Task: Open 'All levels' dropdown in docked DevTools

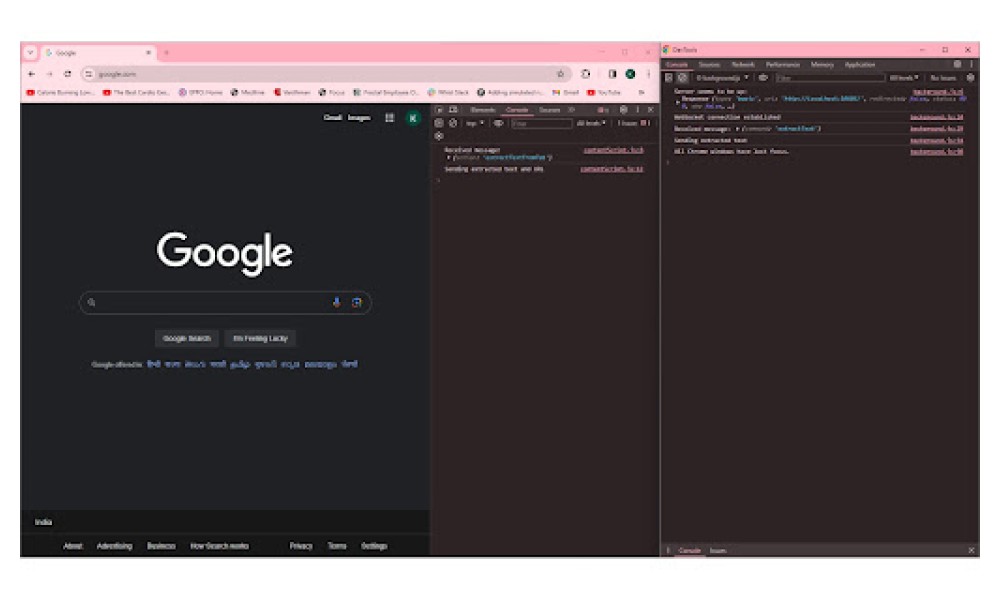Action: click(591, 123)
